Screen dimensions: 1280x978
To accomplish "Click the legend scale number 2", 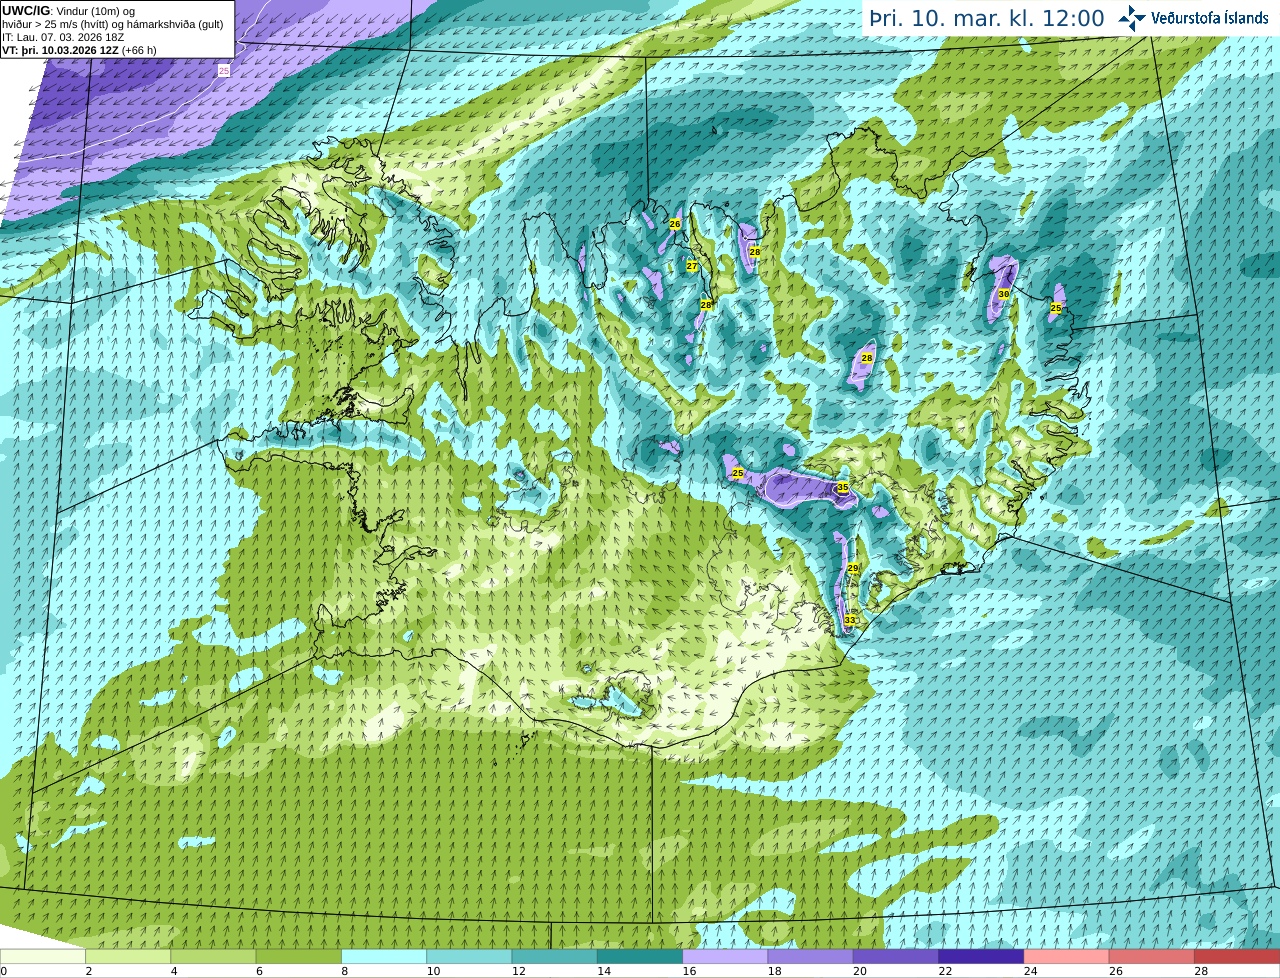I will (x=89, y=971).
